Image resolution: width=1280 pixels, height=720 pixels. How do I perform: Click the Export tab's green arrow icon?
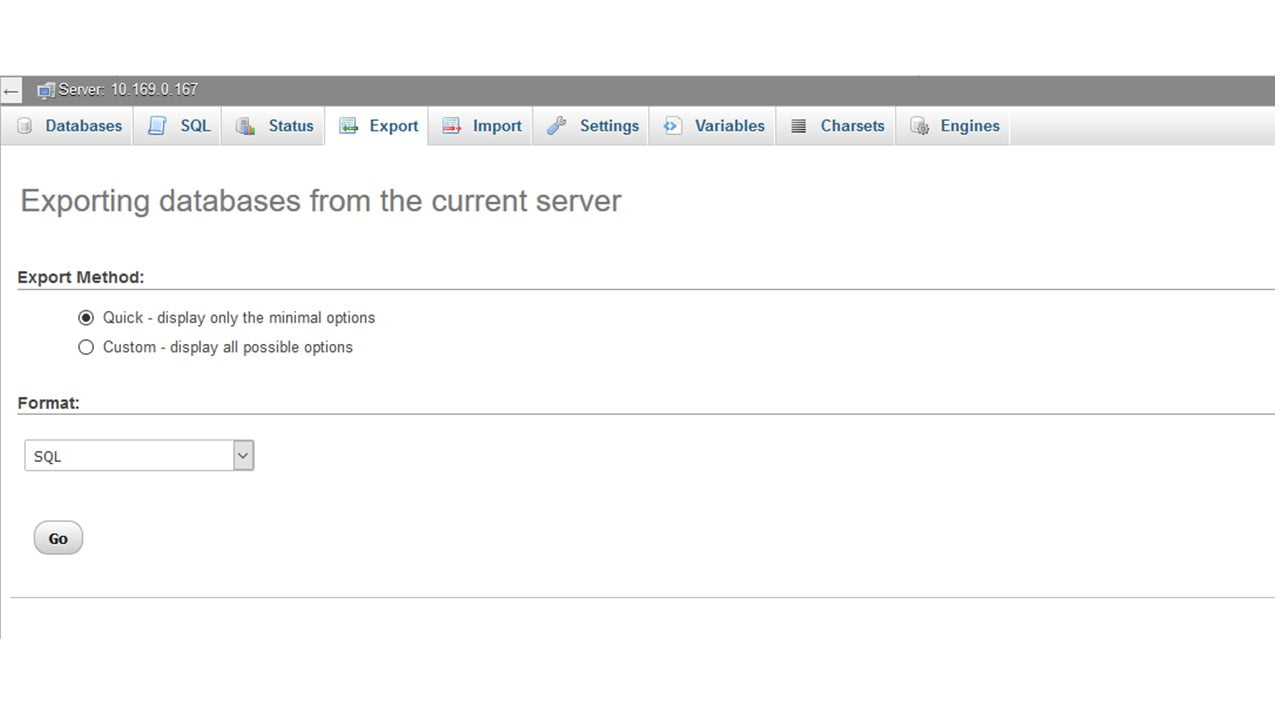click(348, 126)
